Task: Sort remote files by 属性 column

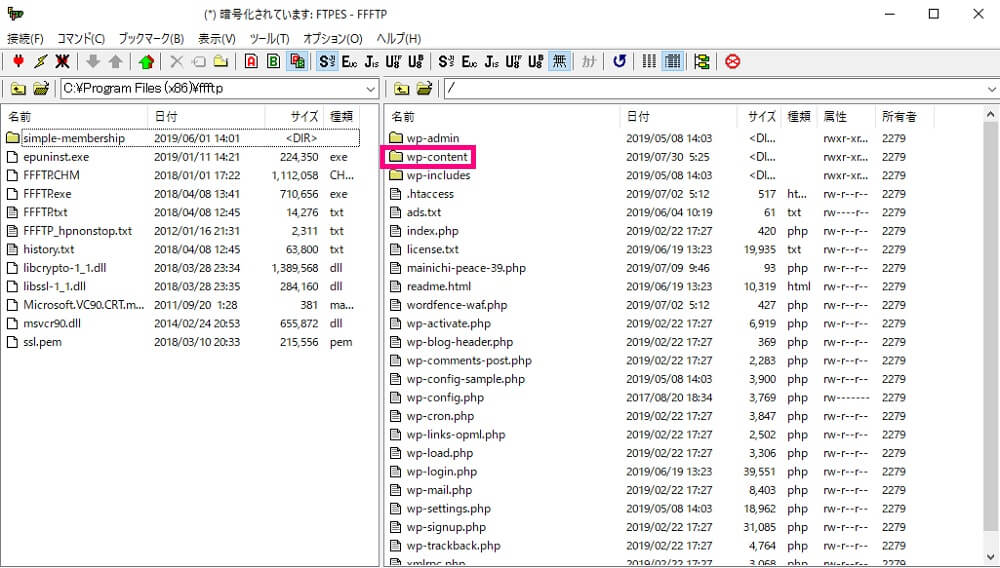Action: (x=846, y=117)
